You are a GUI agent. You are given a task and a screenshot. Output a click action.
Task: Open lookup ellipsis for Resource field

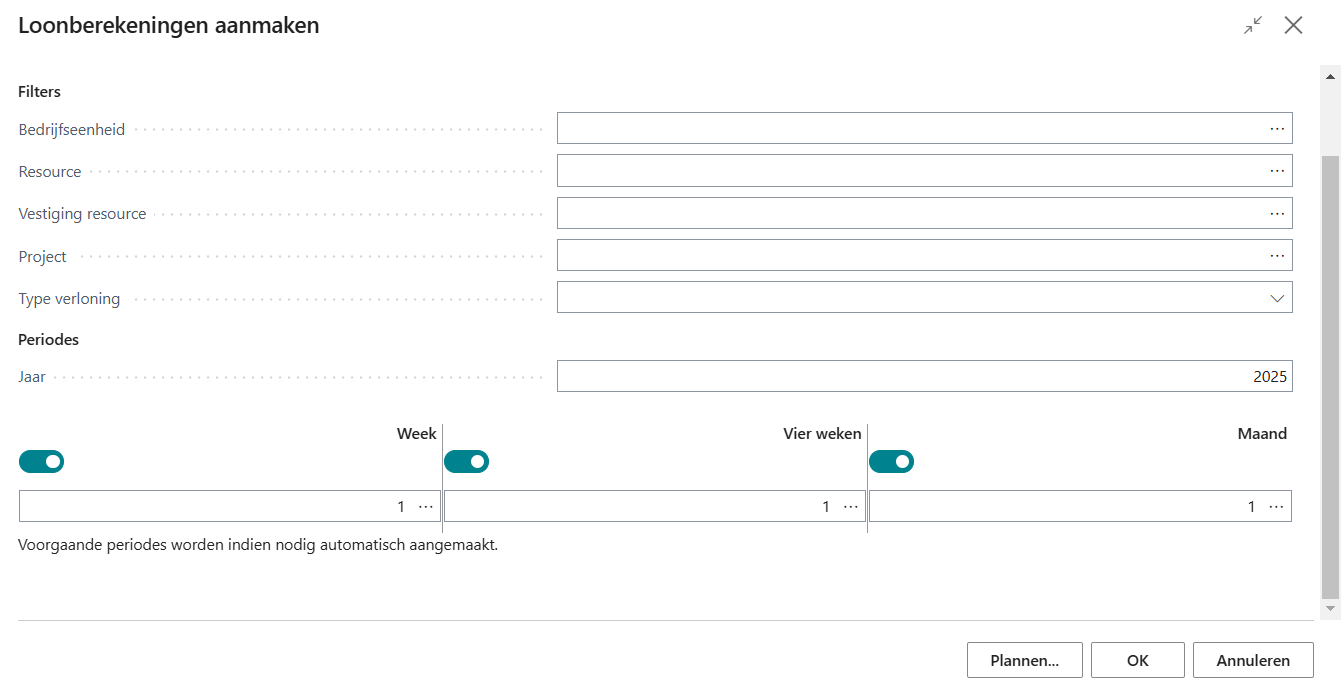[1277, 171]
